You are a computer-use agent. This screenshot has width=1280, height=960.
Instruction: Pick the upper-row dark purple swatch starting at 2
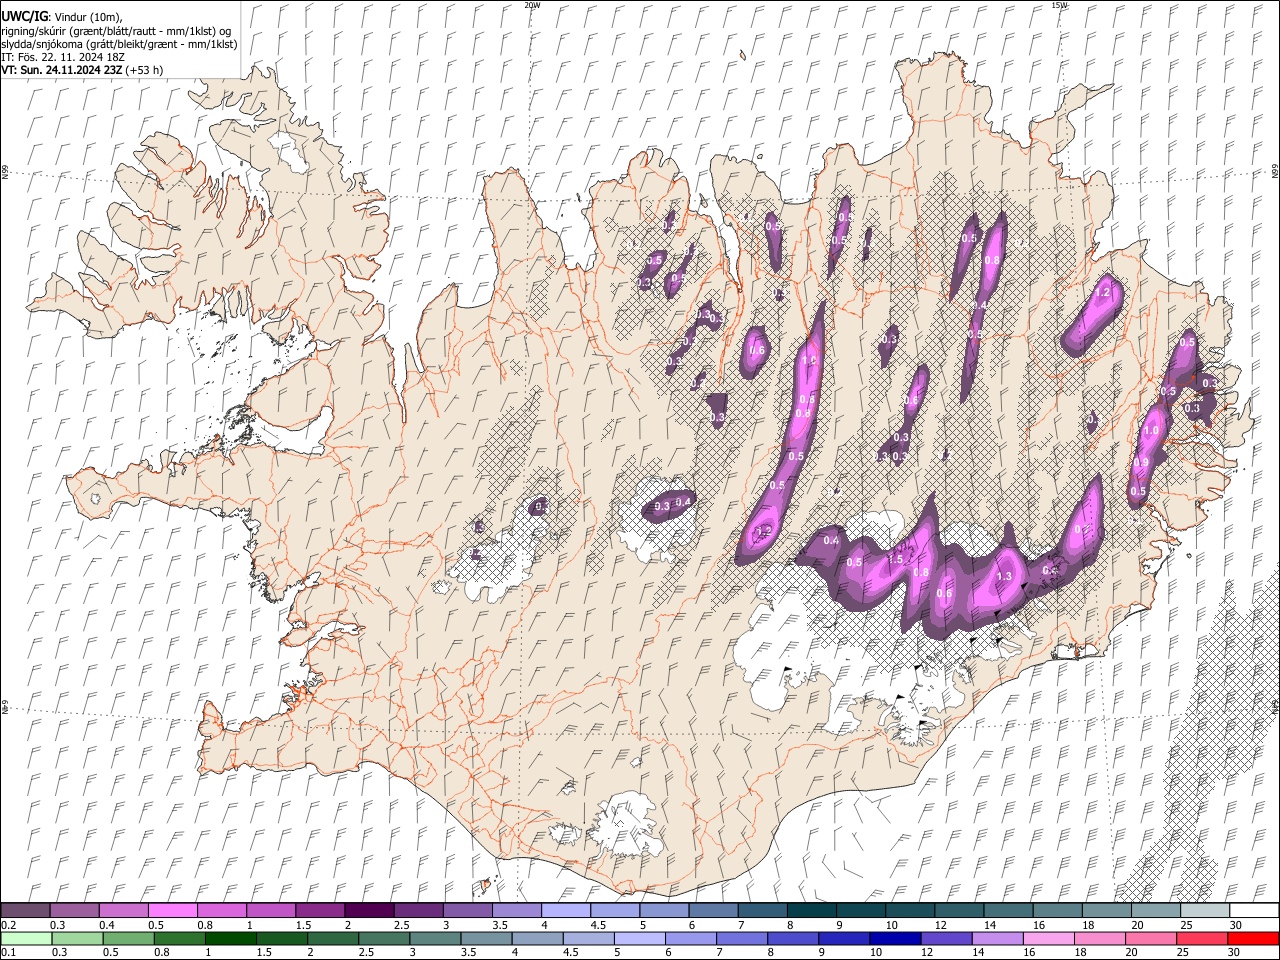pyautogui.click(x=368, y=911)
